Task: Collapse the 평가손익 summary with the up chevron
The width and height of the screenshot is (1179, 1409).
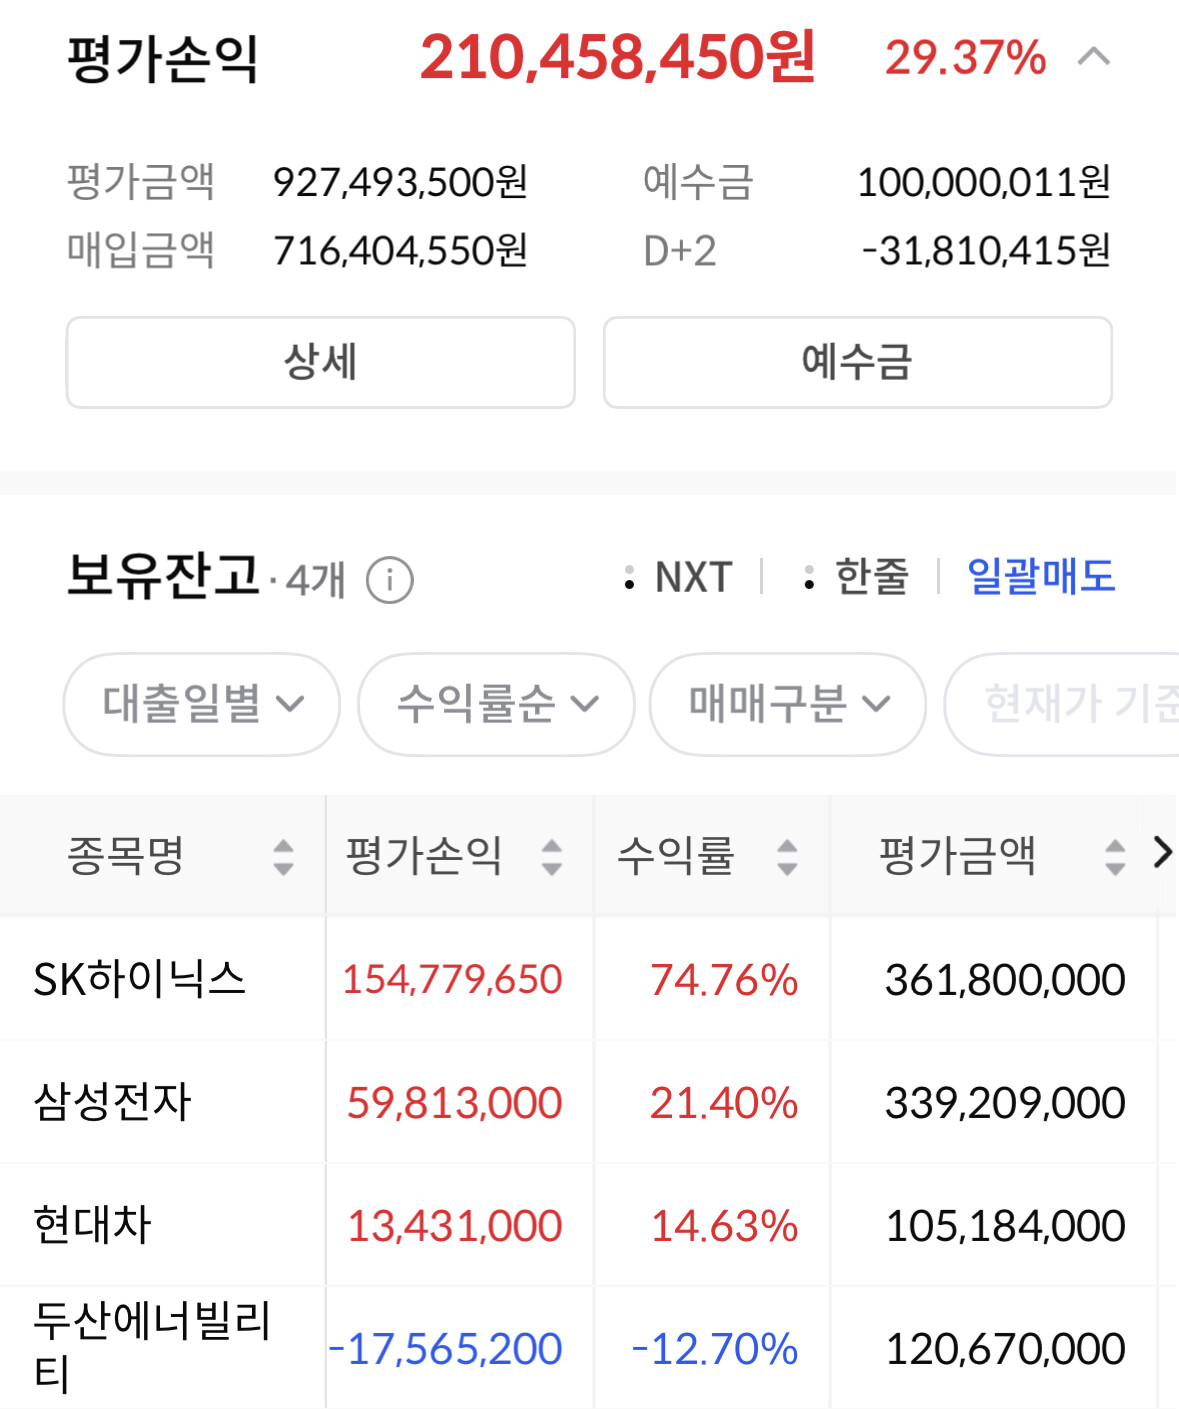Action: pyautogui.click(x=1093, y=57)
